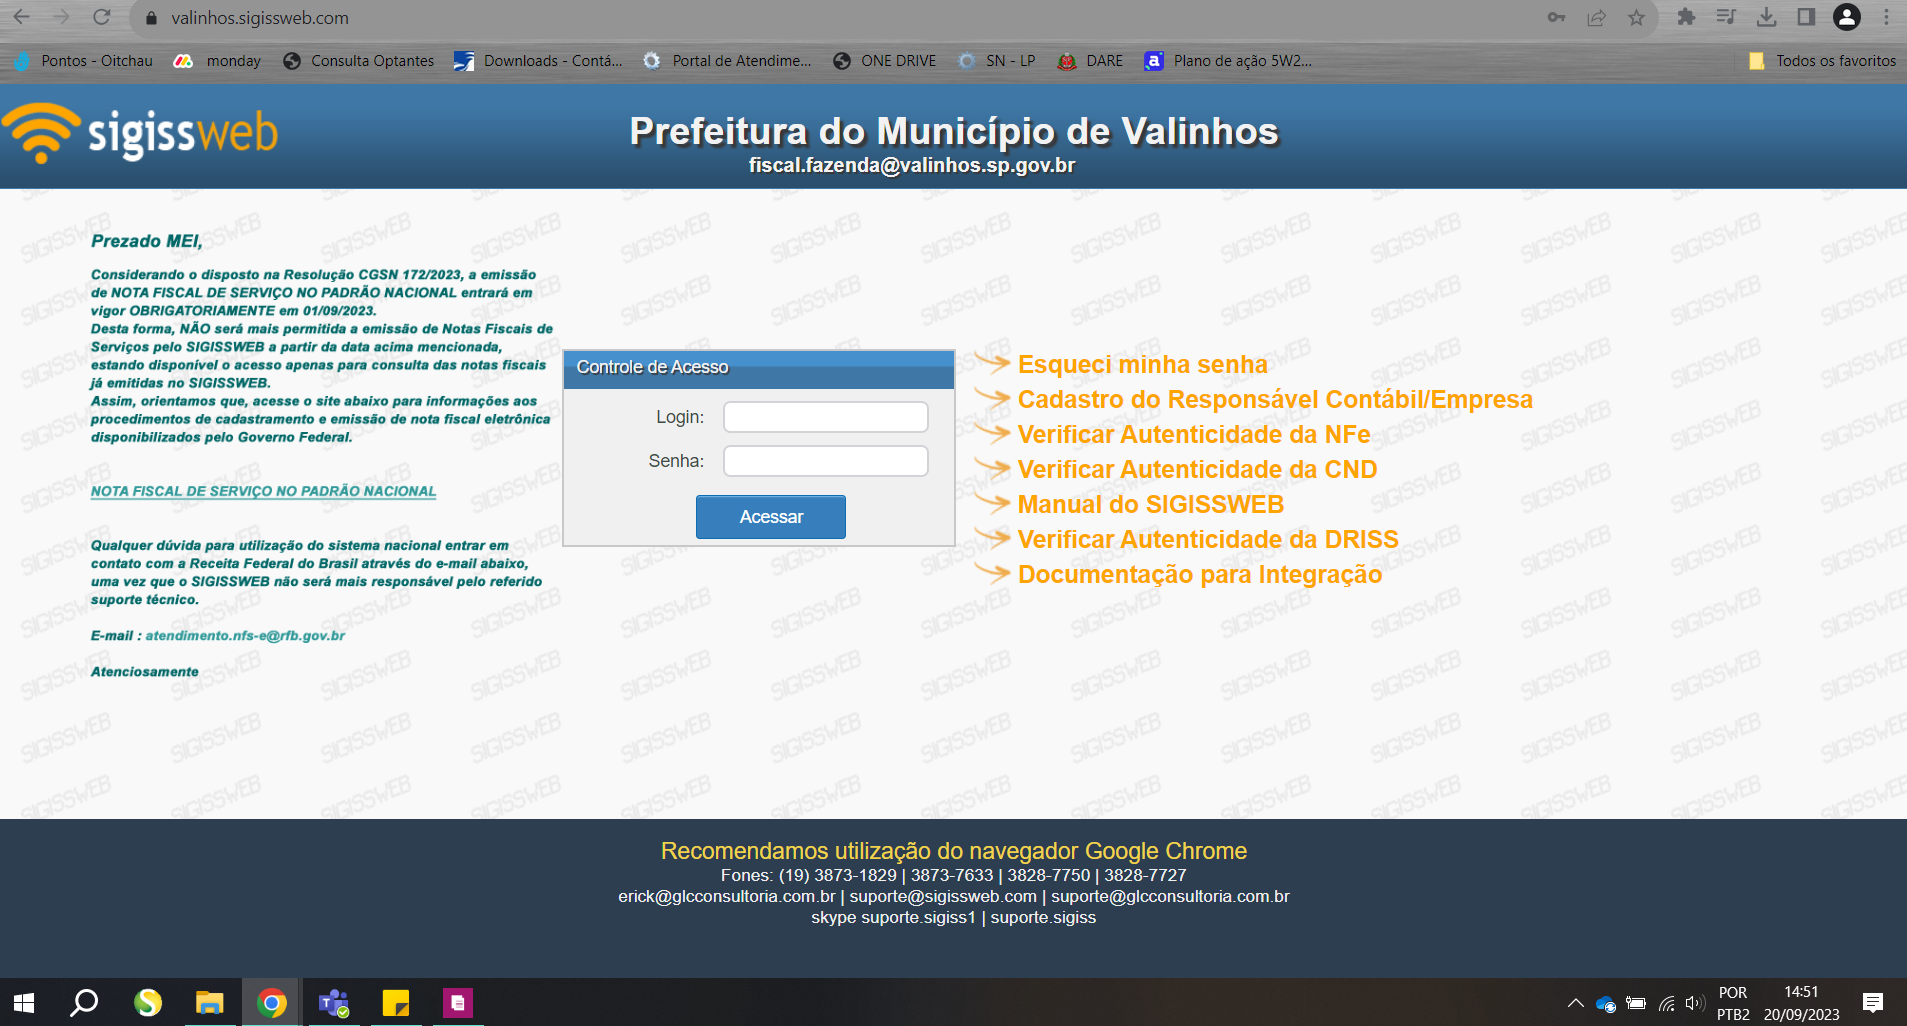Open NOTA FISCAL DE SERVIÇO NO PADRÃO NACIONAL link
The width and height of the screenshot is (1907, 1026).
(x=263, y=491)
